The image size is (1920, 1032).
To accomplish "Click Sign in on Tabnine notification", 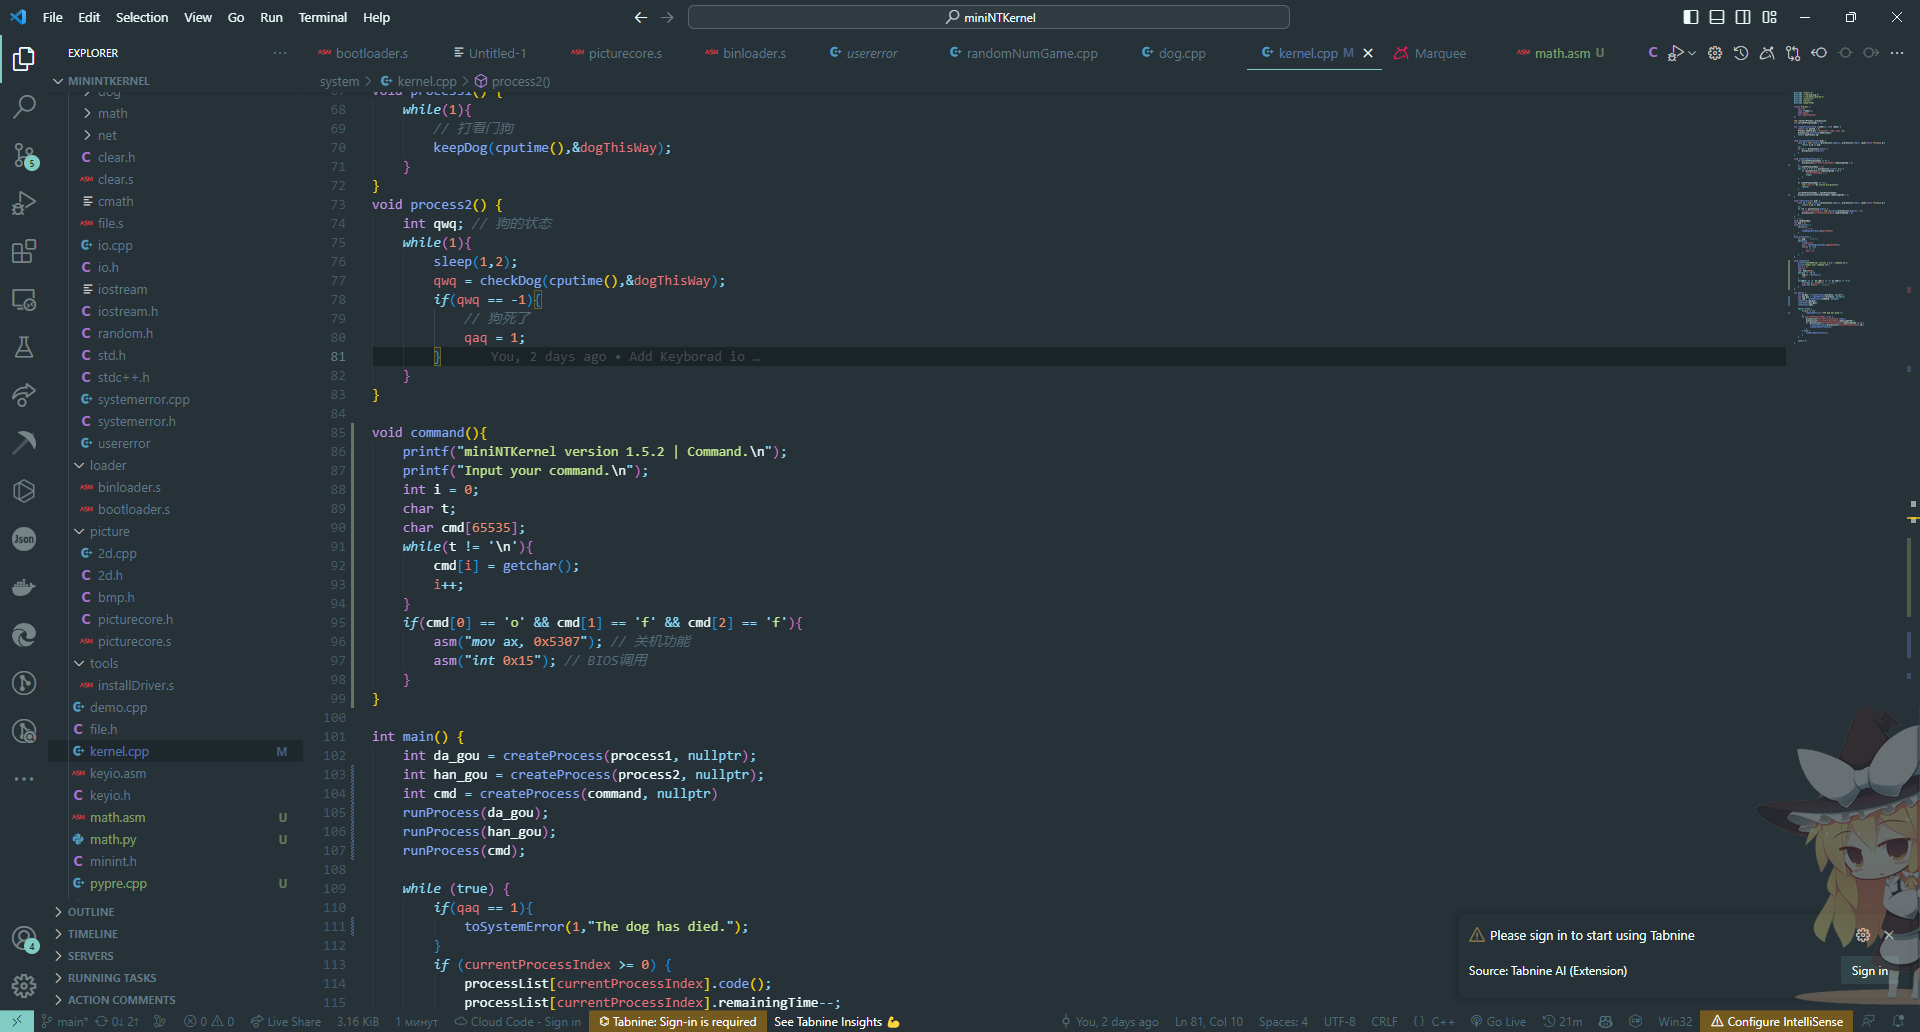I will [x=1868, y=971].
